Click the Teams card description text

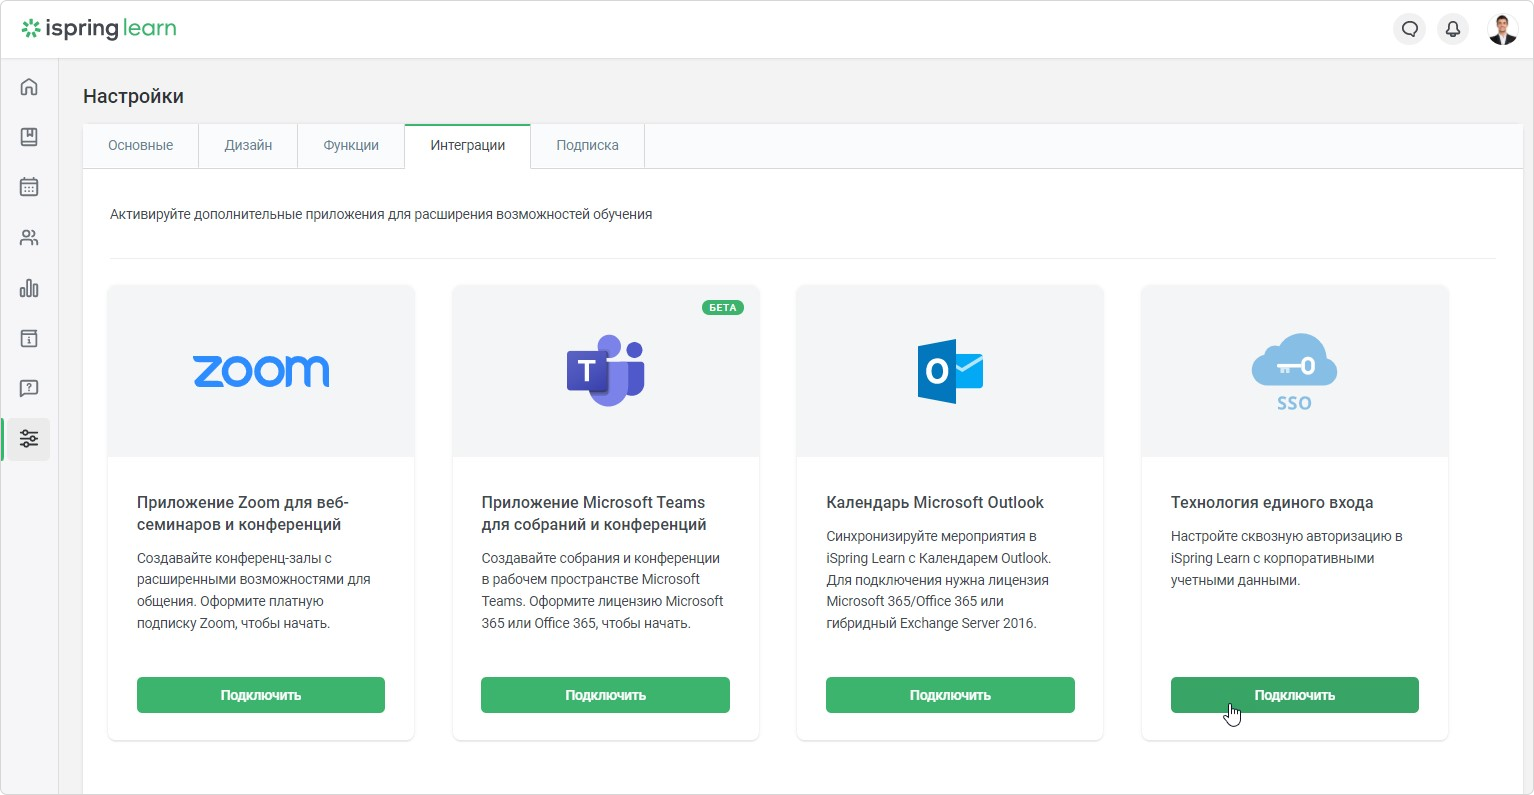[602, 591]
